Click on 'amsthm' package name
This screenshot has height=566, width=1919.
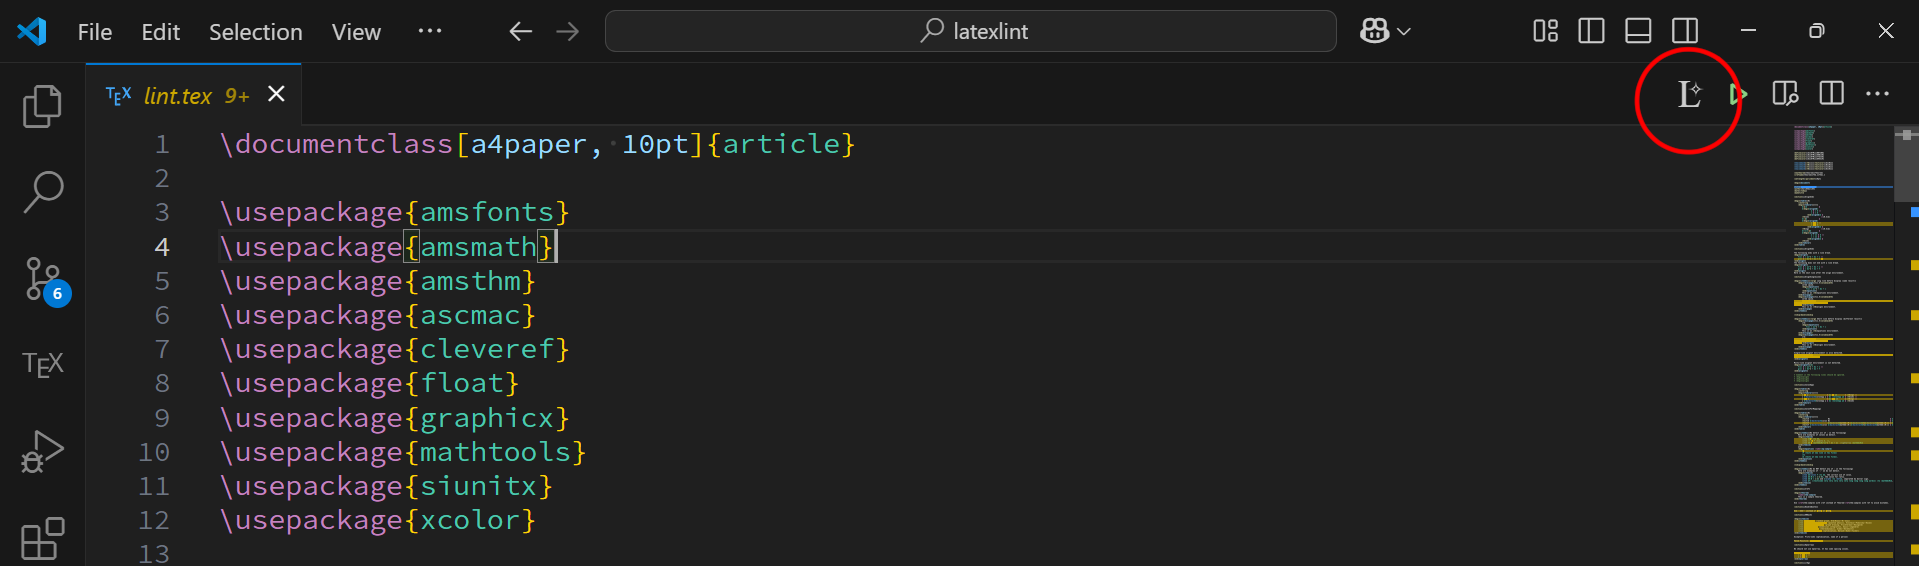(x=470, y=281)
